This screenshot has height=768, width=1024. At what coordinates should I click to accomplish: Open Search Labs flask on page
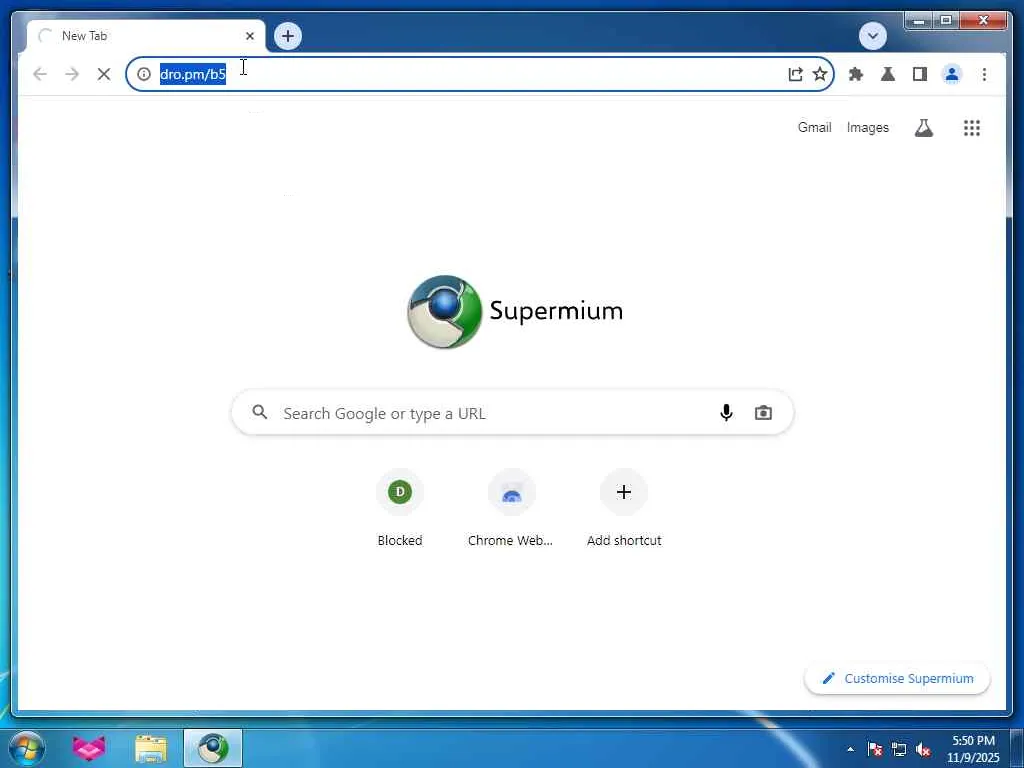[923, 128]
